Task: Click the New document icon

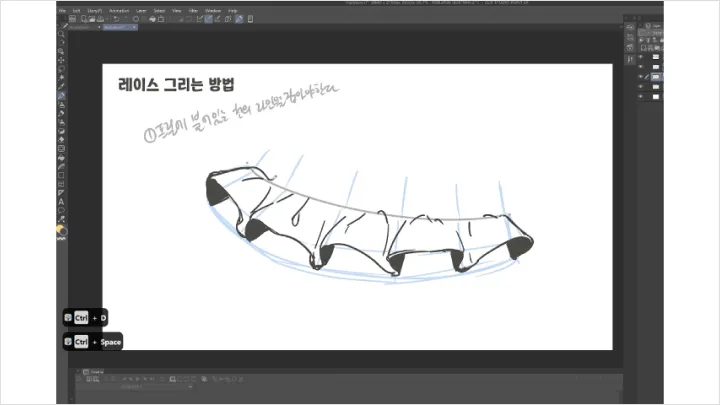Action: click(84, 19)
